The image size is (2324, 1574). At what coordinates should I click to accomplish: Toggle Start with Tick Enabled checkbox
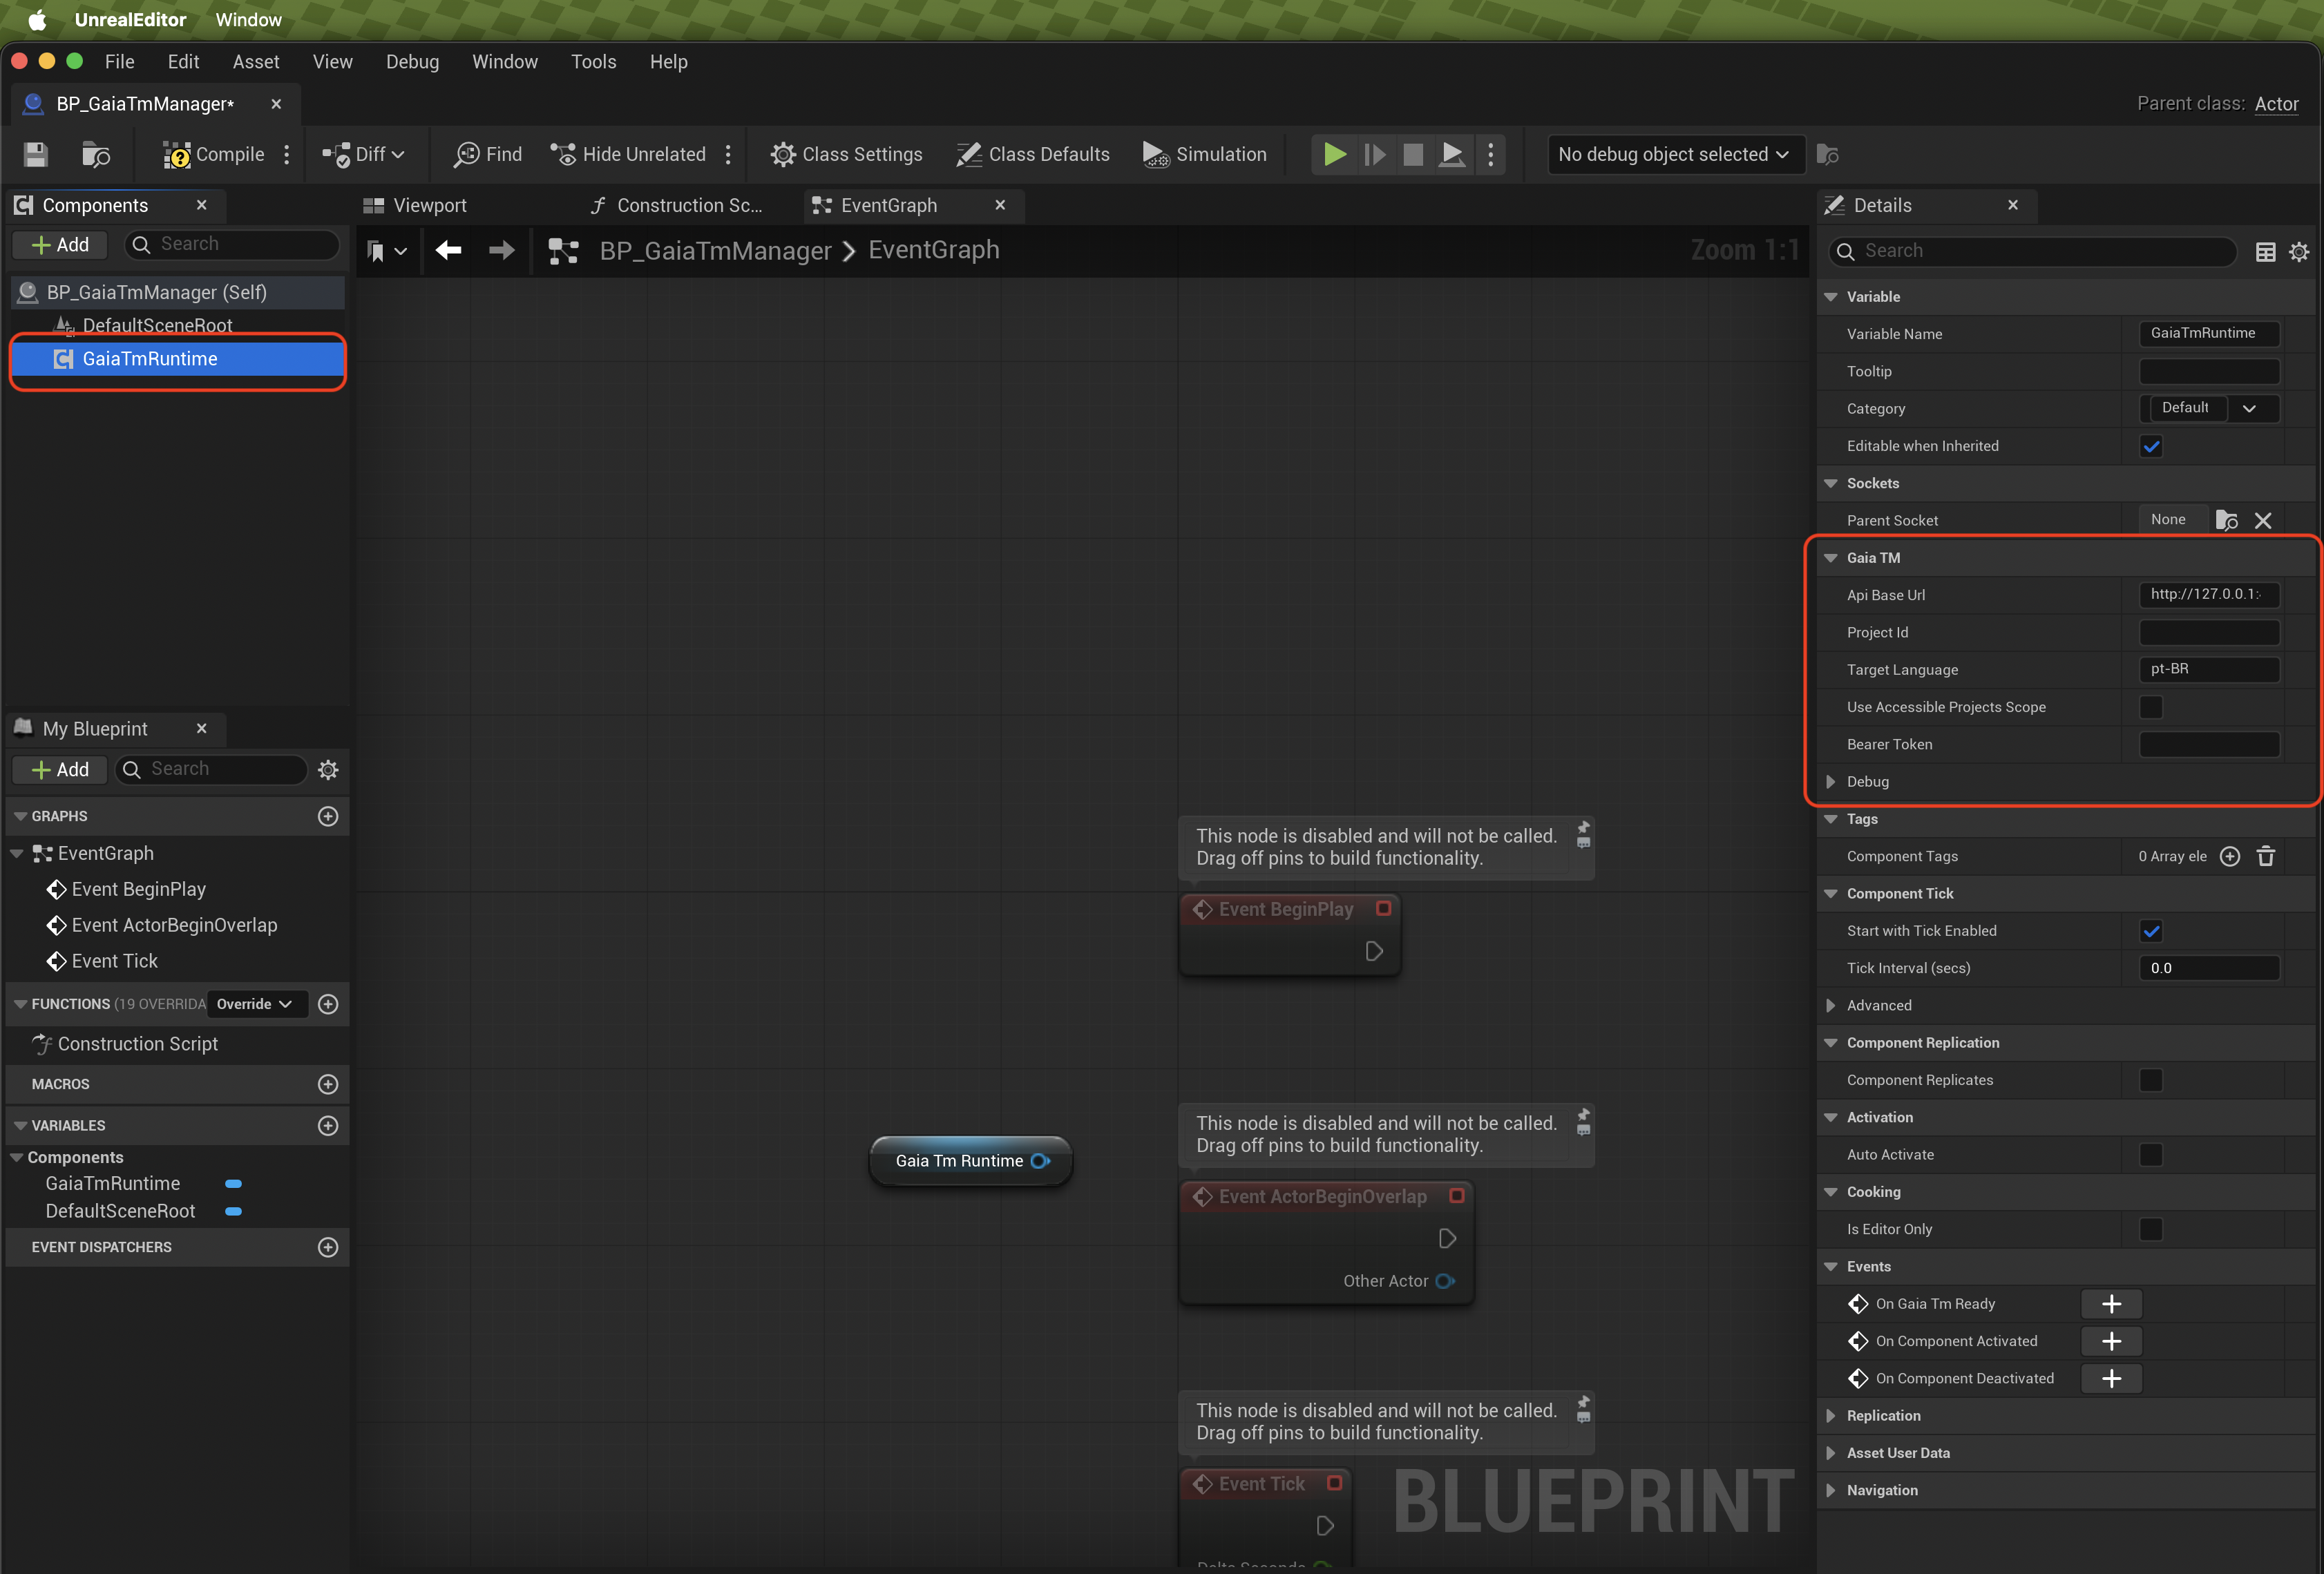pos(2151,931)
